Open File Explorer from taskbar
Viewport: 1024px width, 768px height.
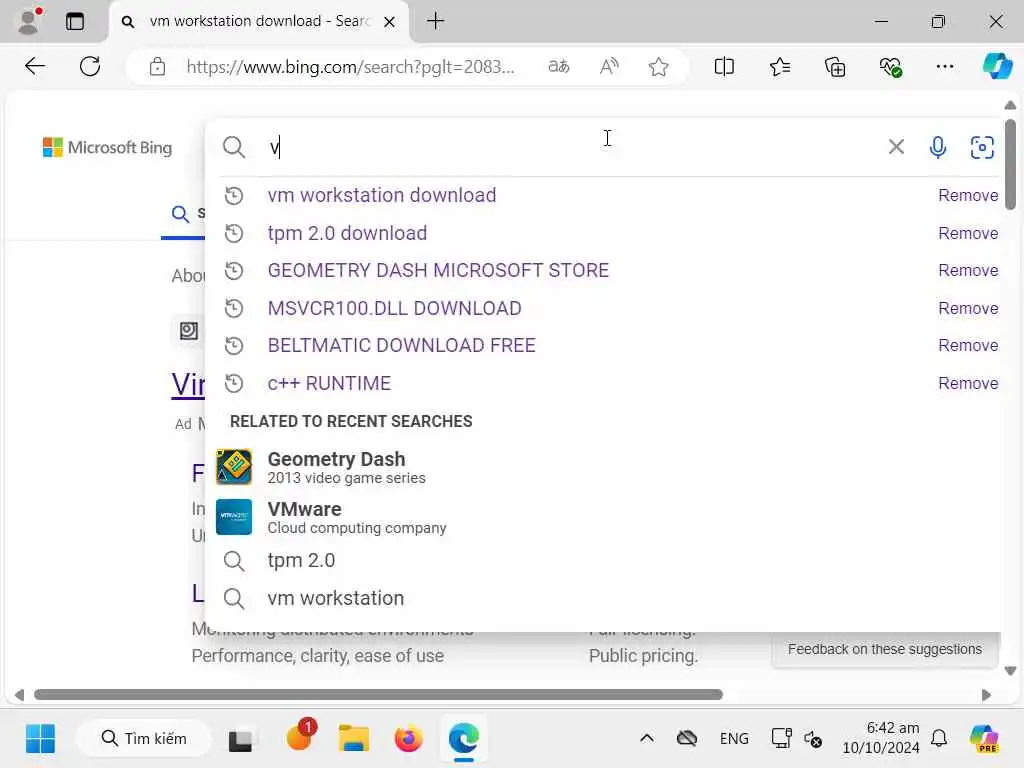click(x=354, y=739)
